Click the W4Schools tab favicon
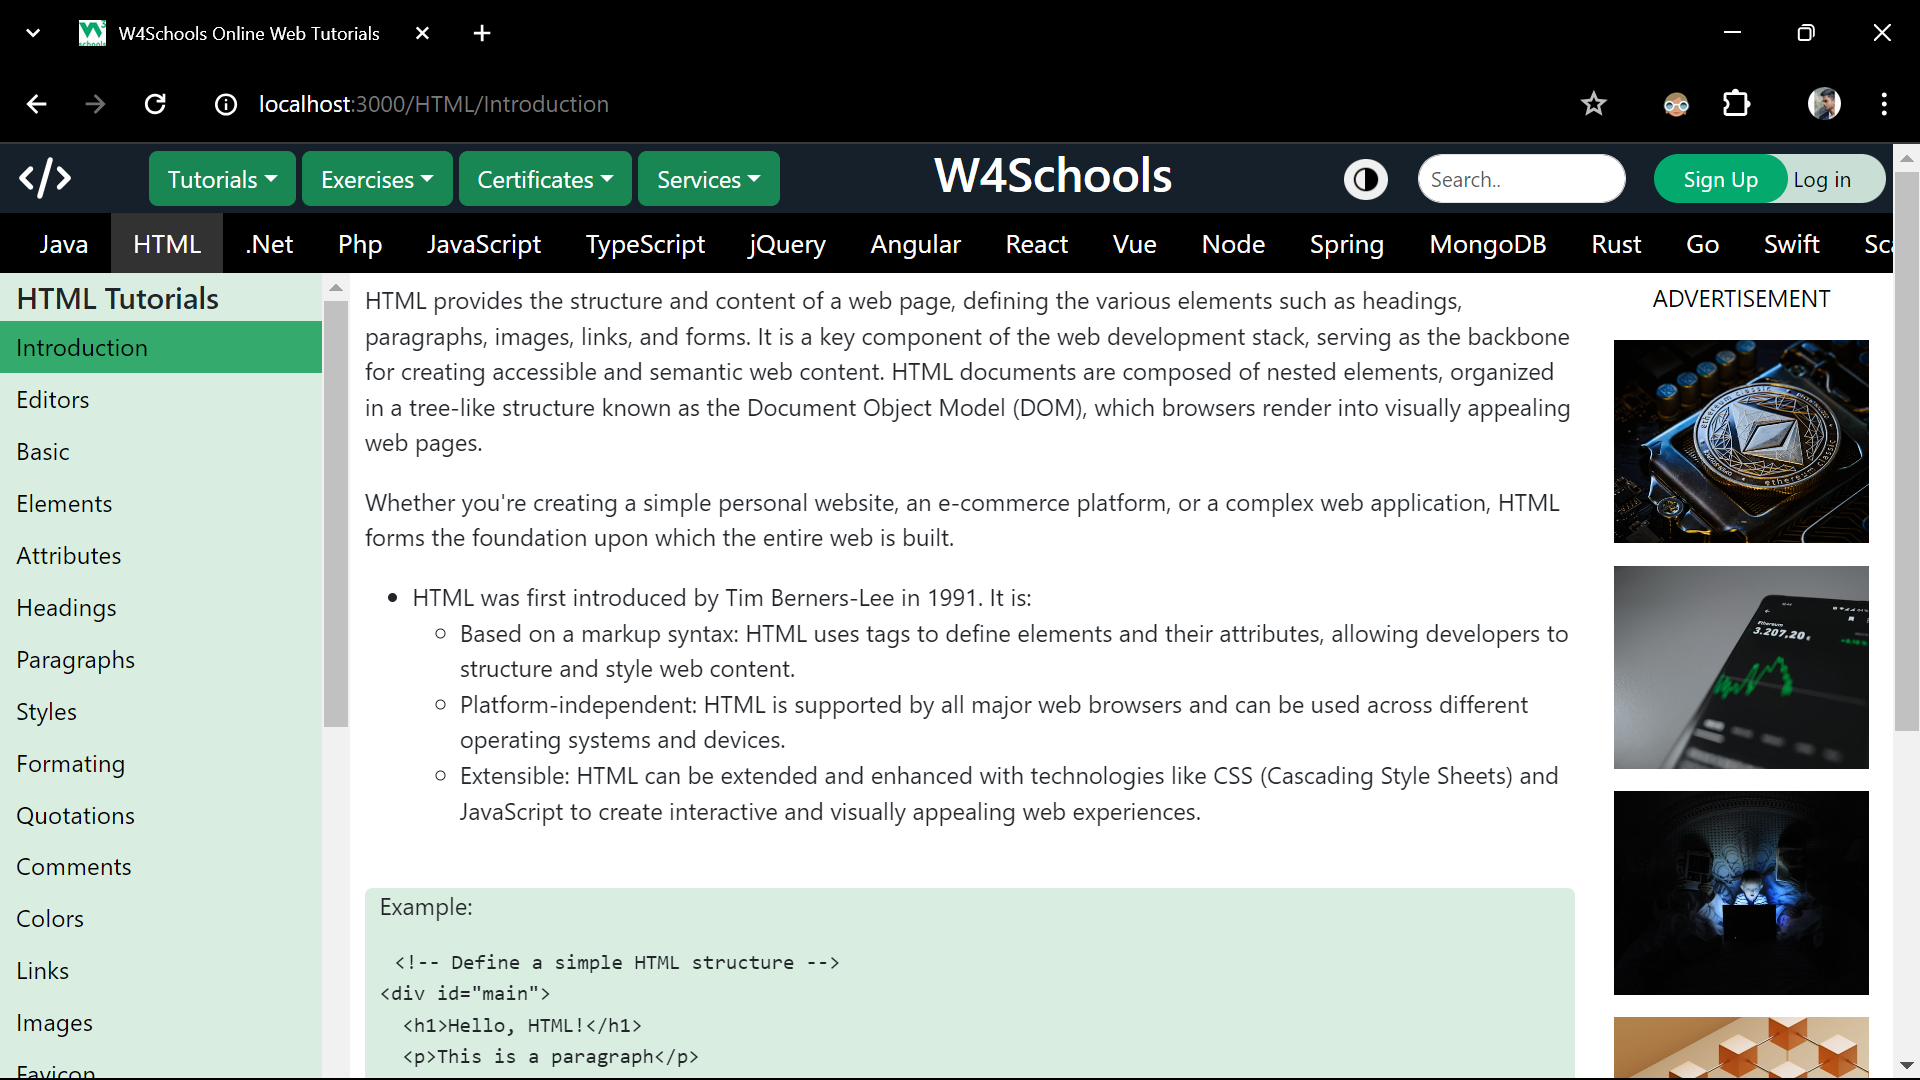1920x1080 pixels. coord(92,33)
